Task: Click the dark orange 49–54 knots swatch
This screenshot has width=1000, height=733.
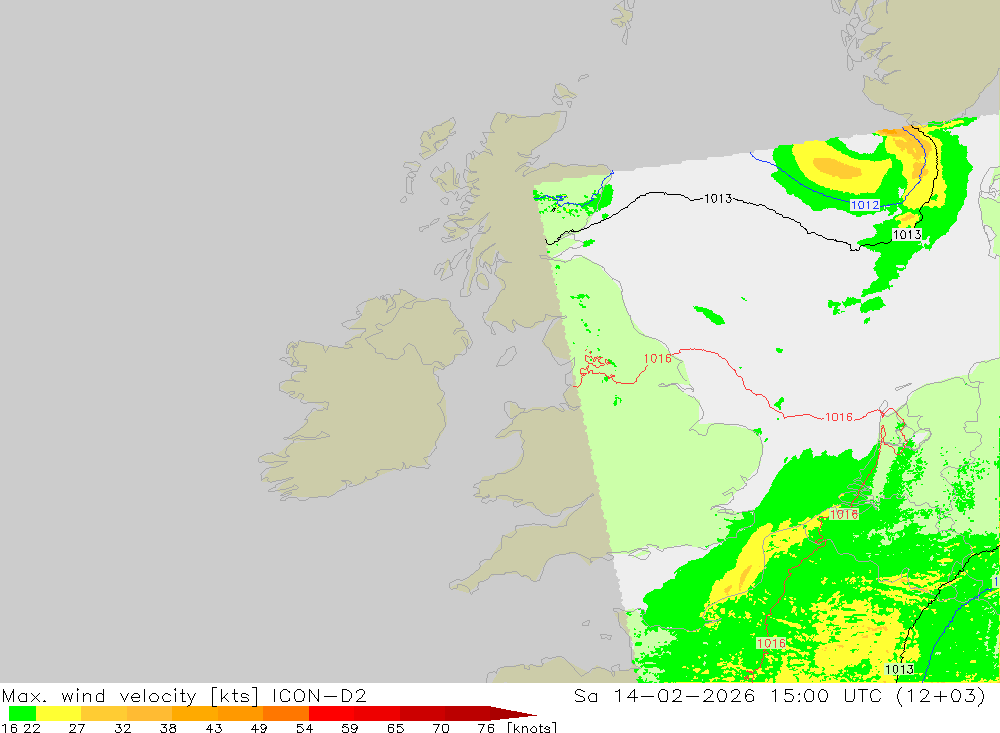Action: [x=286, y=713]
